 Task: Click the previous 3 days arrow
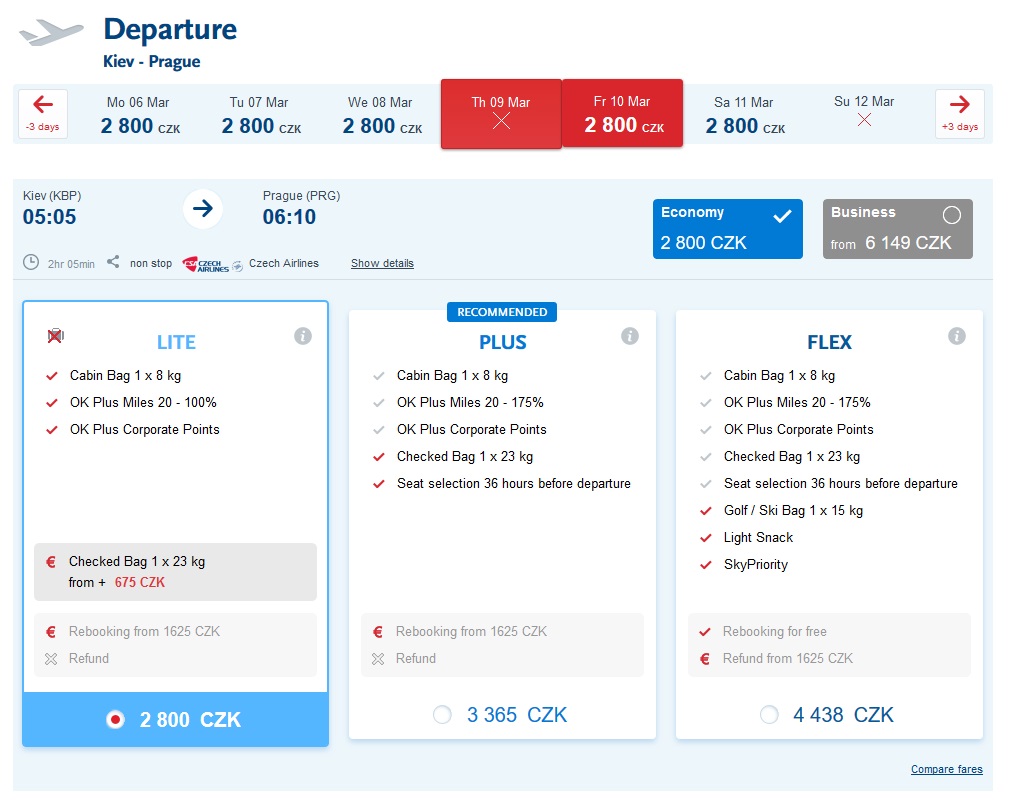(x=43, y=113)
